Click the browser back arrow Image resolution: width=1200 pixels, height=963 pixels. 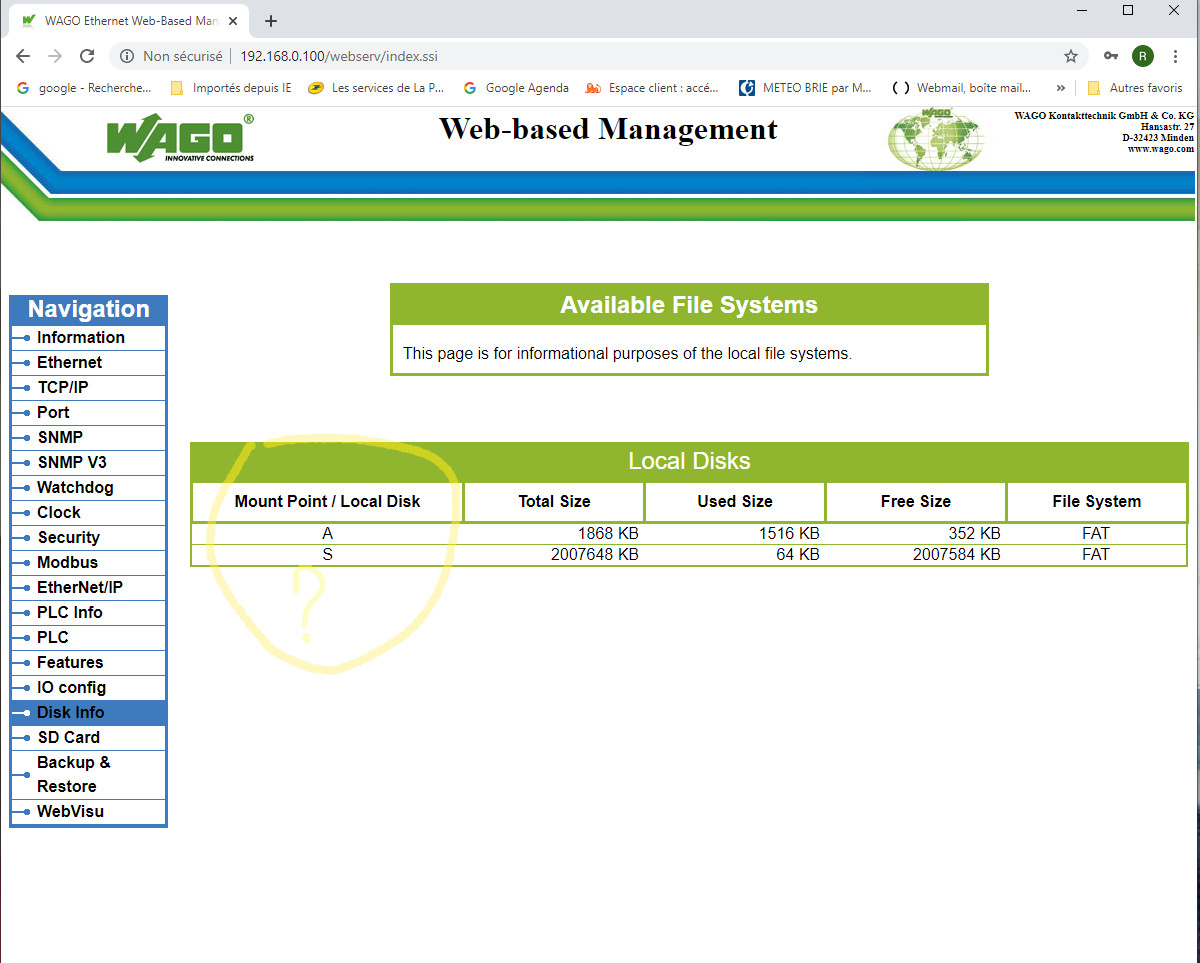tap(23, 56)
